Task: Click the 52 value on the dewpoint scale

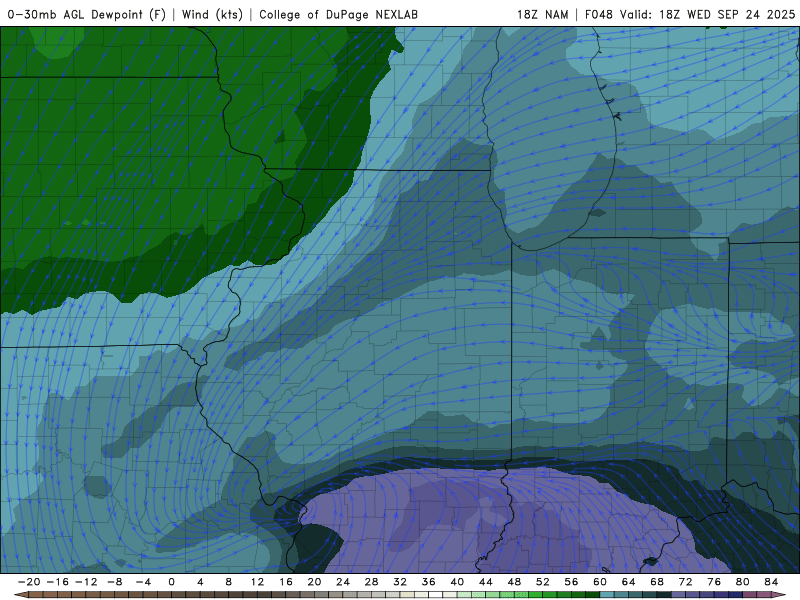Action: (x=543, y=582)
